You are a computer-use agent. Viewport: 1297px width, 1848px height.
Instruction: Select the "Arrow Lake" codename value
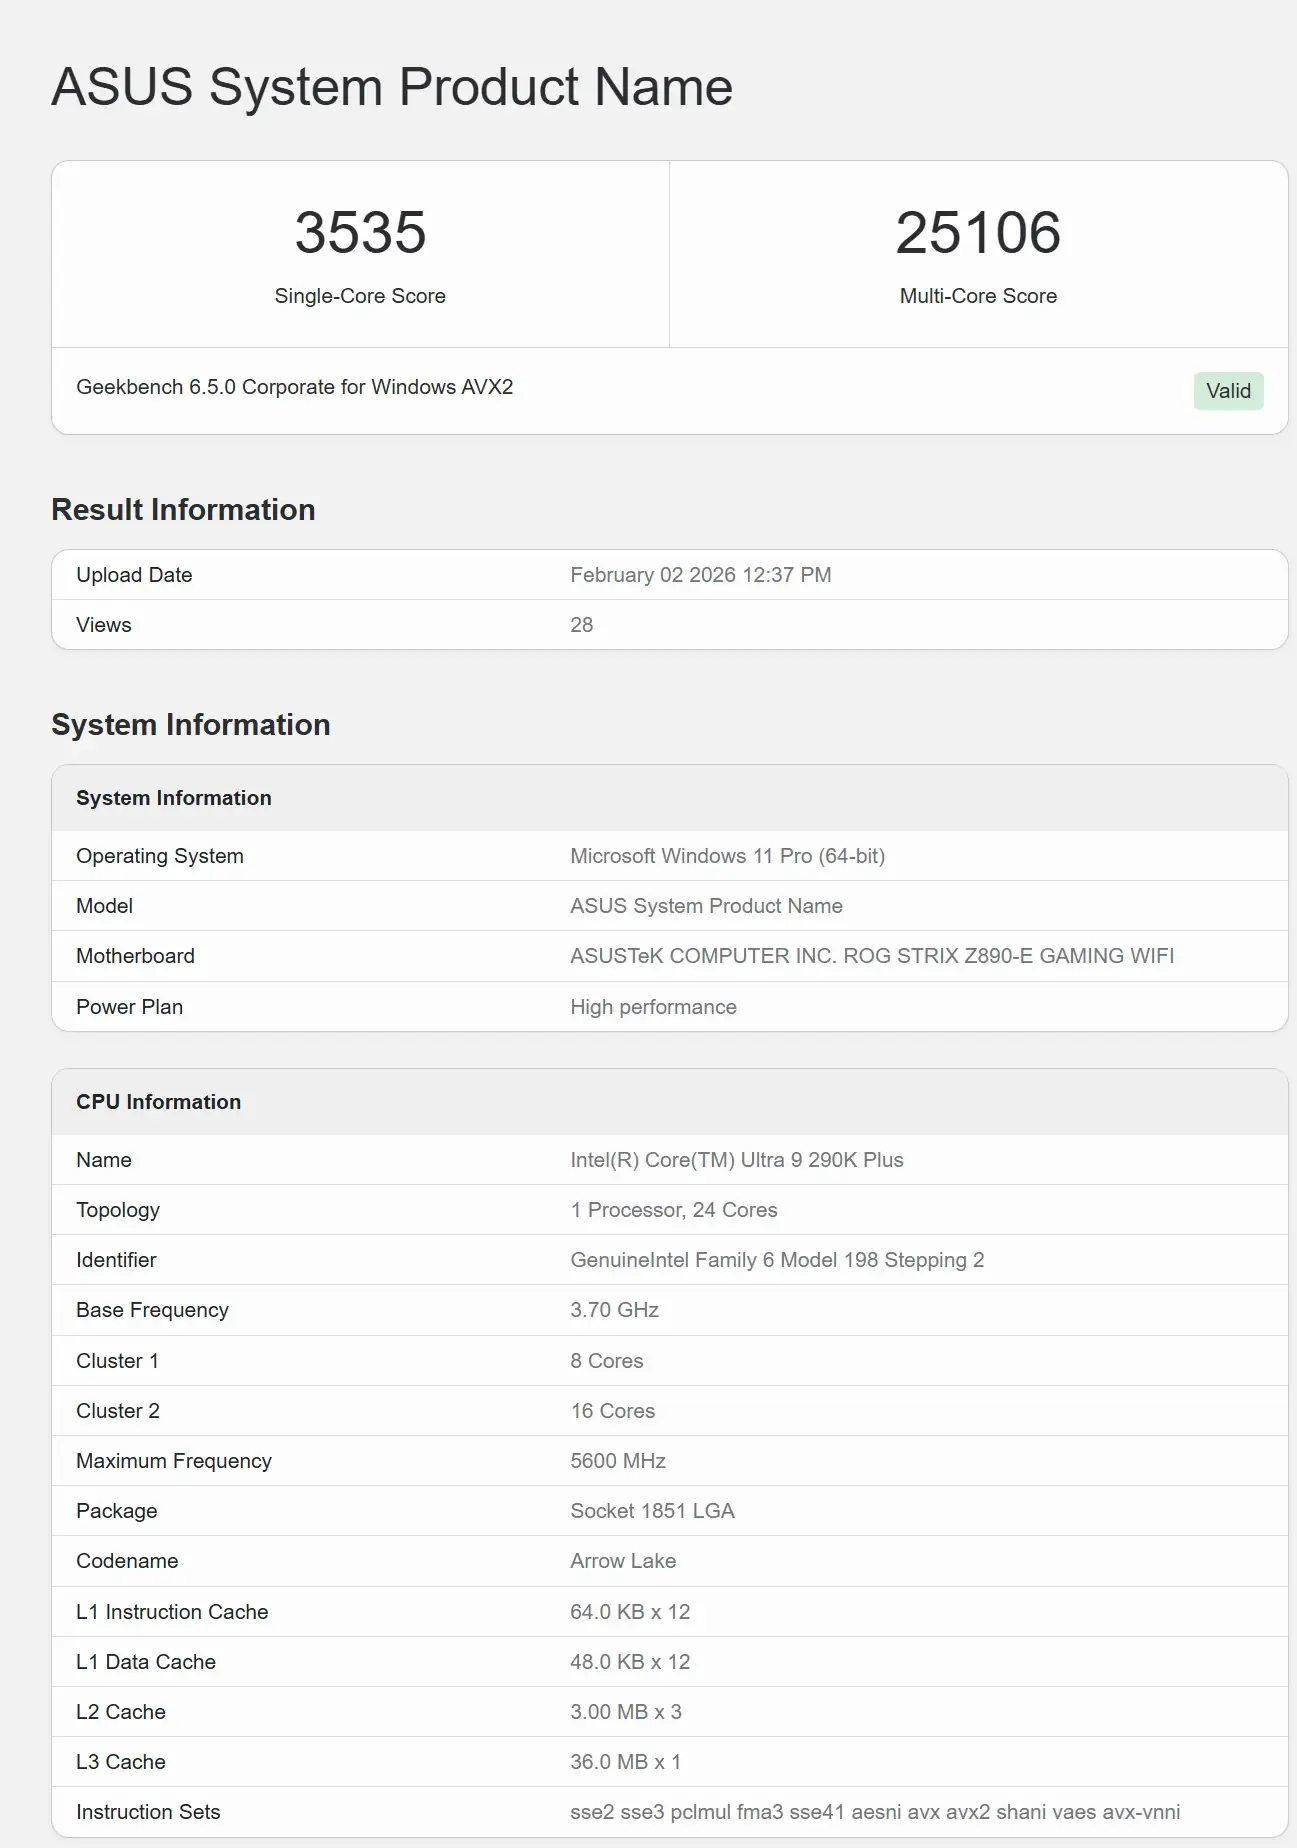click(x=623, y=1561)
